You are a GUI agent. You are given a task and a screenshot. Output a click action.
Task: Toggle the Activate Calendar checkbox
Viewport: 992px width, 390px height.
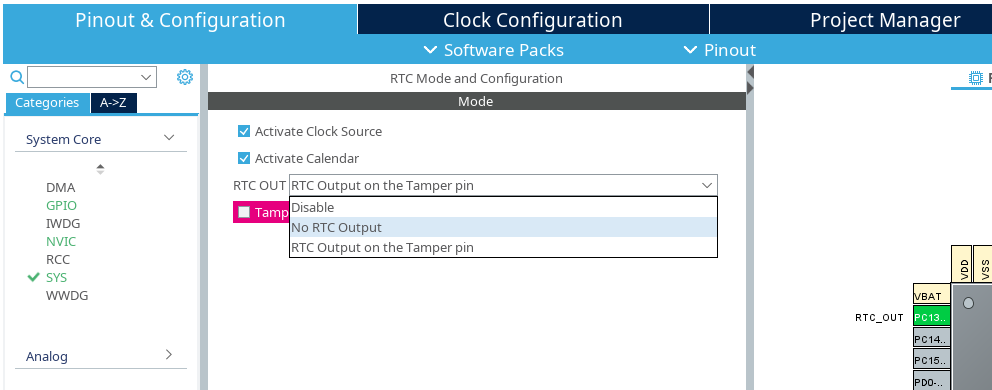tap(244, 158)
